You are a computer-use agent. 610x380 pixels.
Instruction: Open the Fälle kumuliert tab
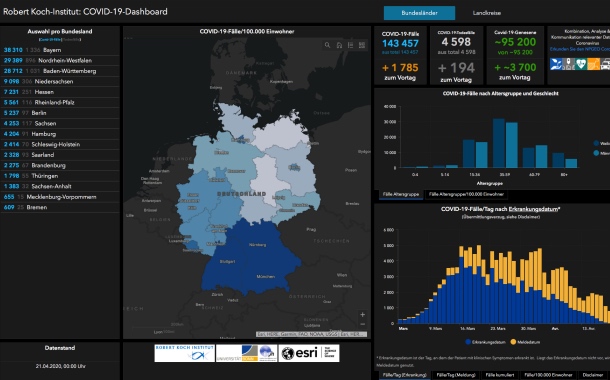coord(500,375)
